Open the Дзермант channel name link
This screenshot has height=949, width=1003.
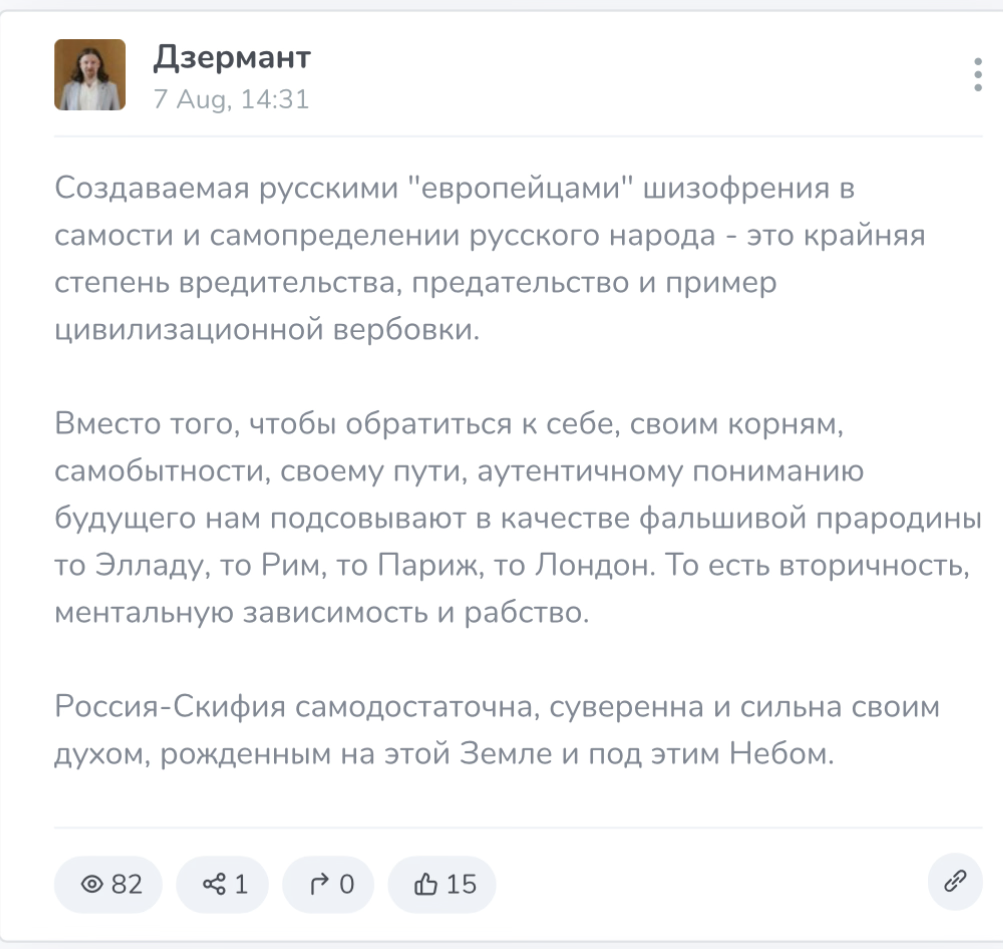click(x=232, y=58)
